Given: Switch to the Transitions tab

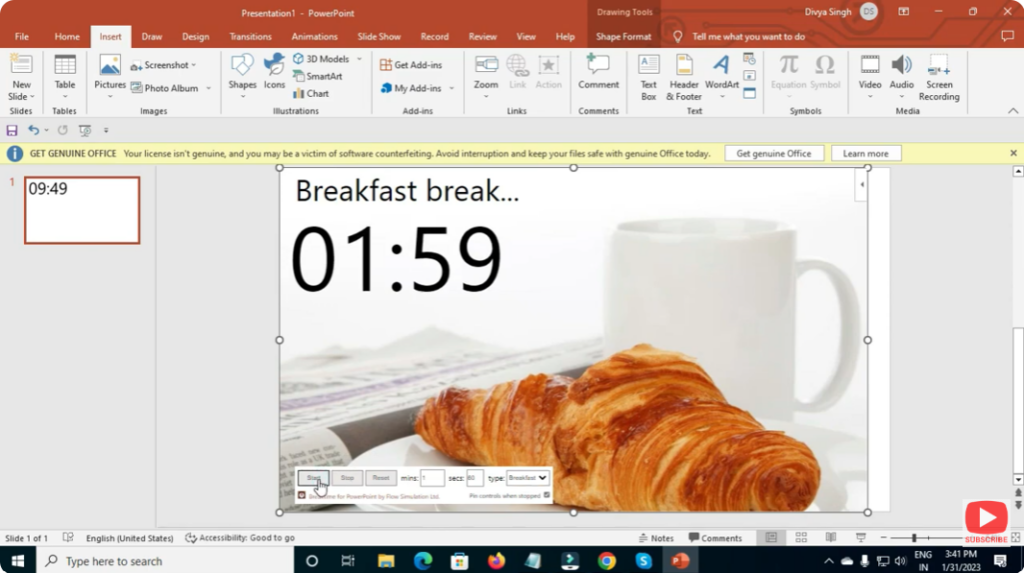Looking at the screenshot, I should coord(250,37).
